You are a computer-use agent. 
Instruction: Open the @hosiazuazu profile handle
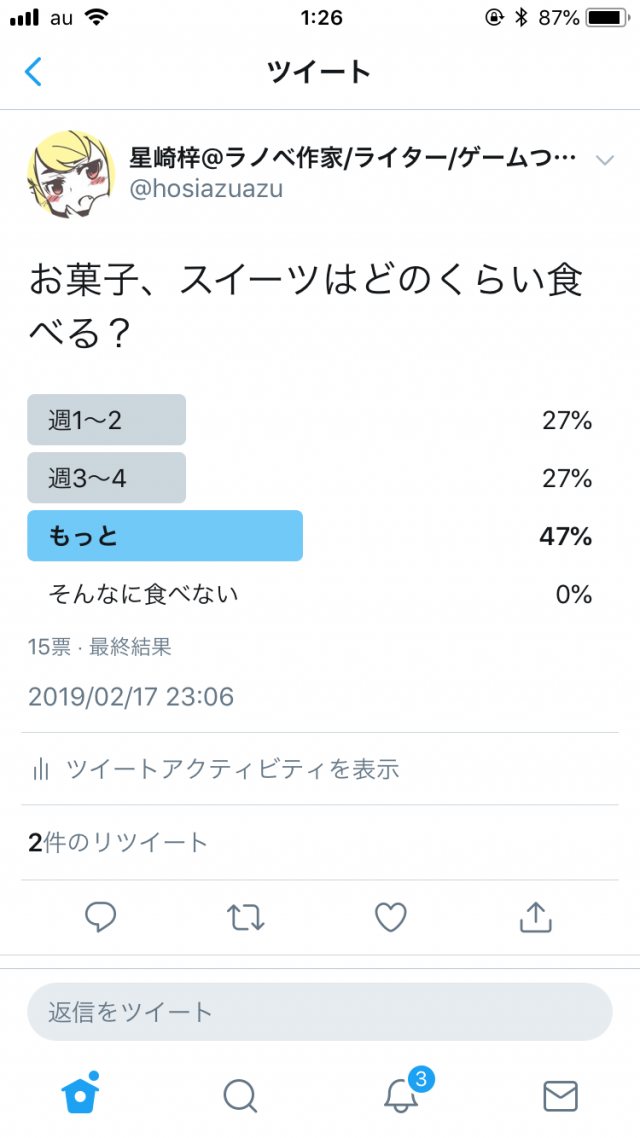[206, 188]
